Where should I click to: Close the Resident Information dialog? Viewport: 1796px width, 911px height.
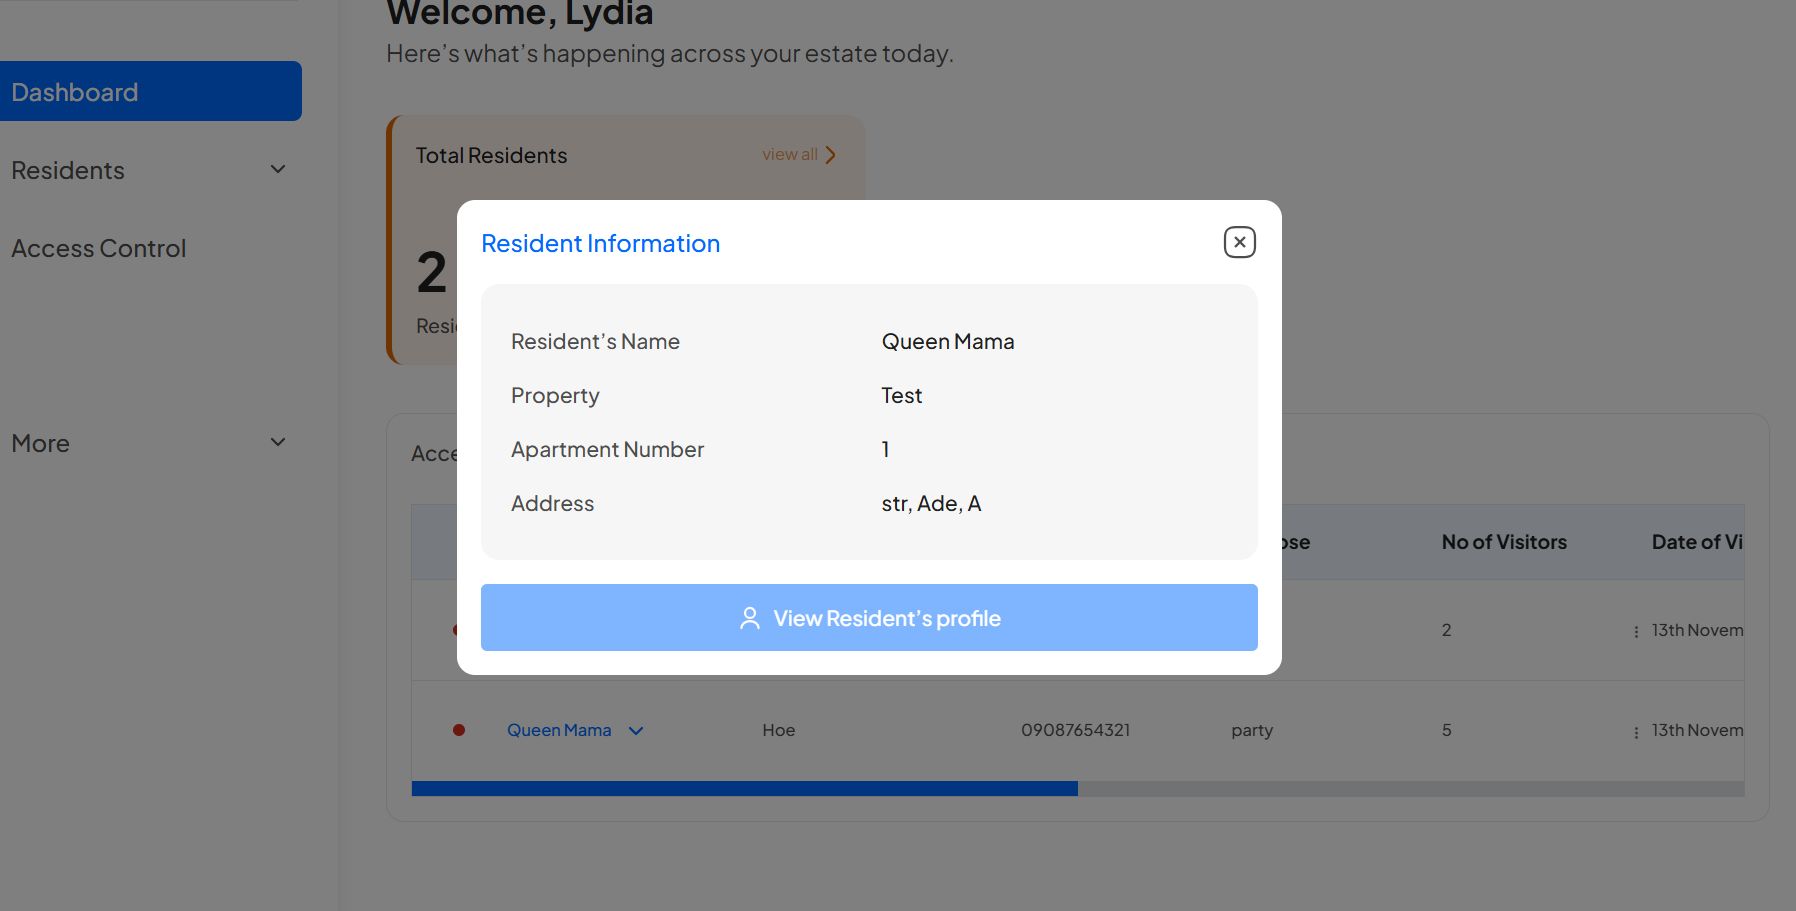[1239, 242]
